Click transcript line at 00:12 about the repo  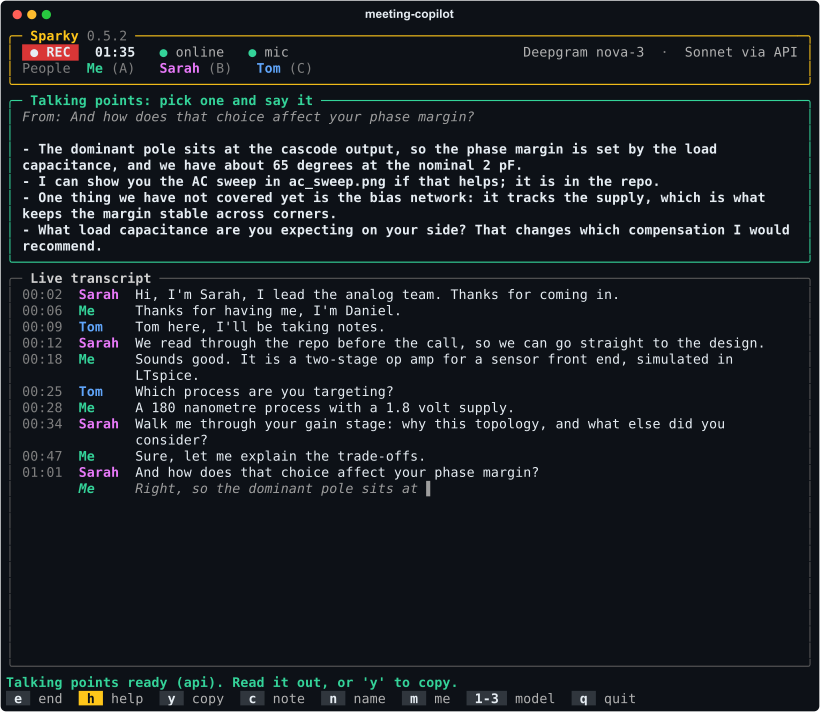[x=393, y=343]
